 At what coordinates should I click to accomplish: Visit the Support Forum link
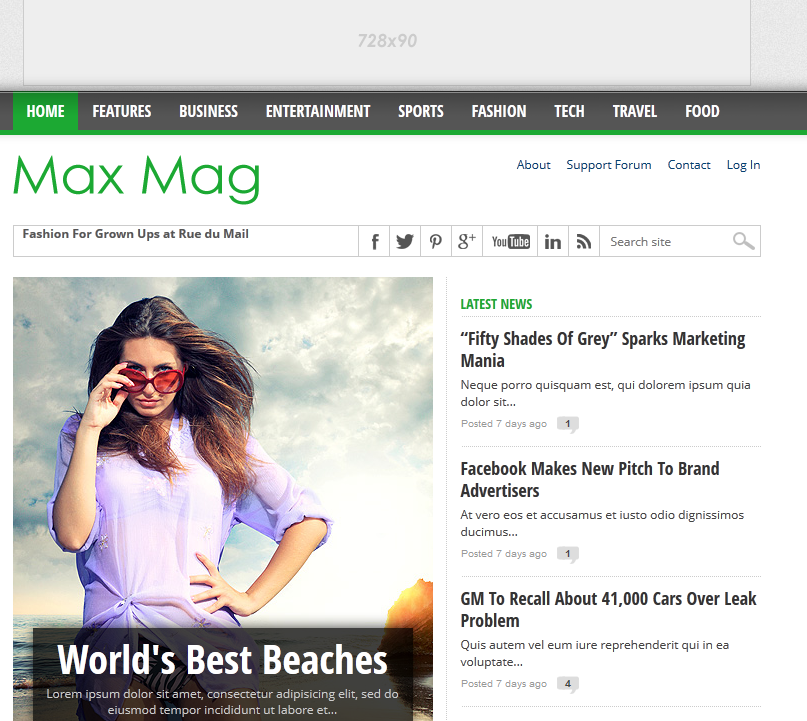click(609, 165)
